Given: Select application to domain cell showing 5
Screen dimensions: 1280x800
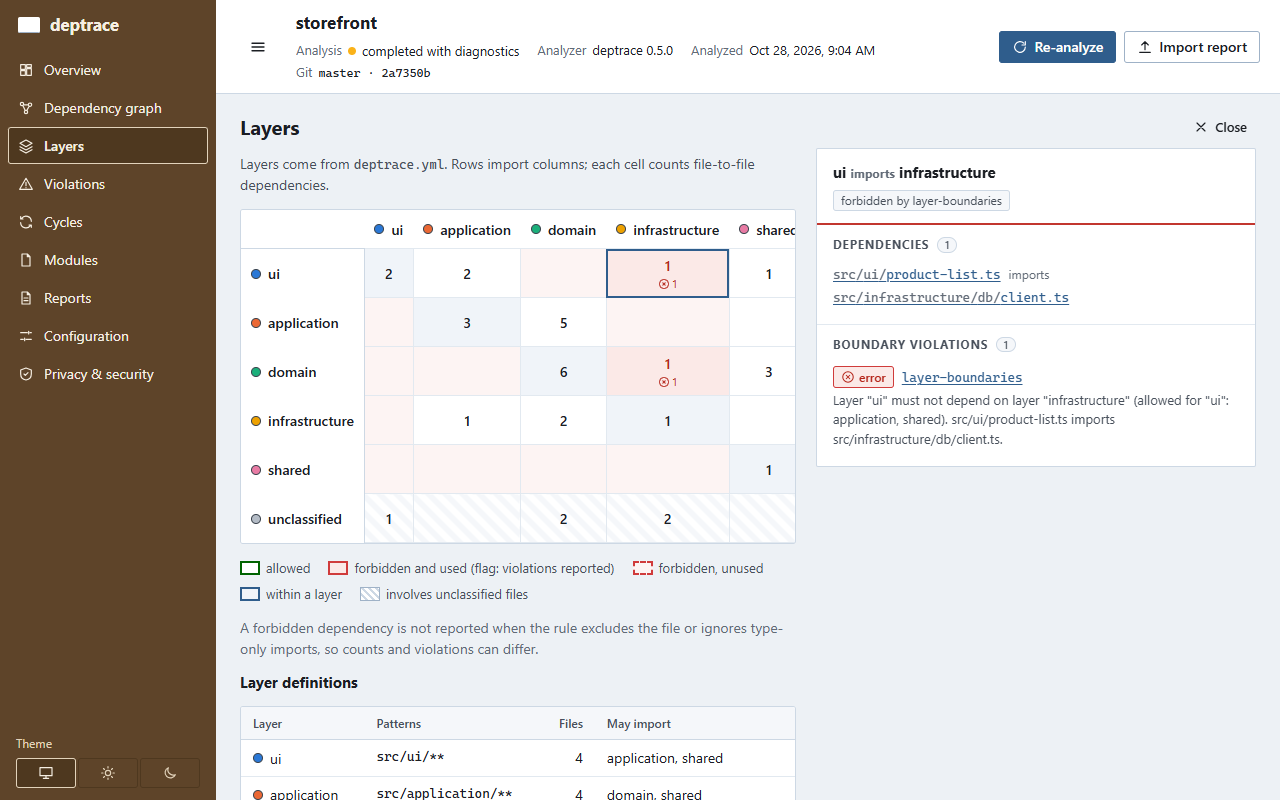Looking at the screenshot, I should coord(564,322).
